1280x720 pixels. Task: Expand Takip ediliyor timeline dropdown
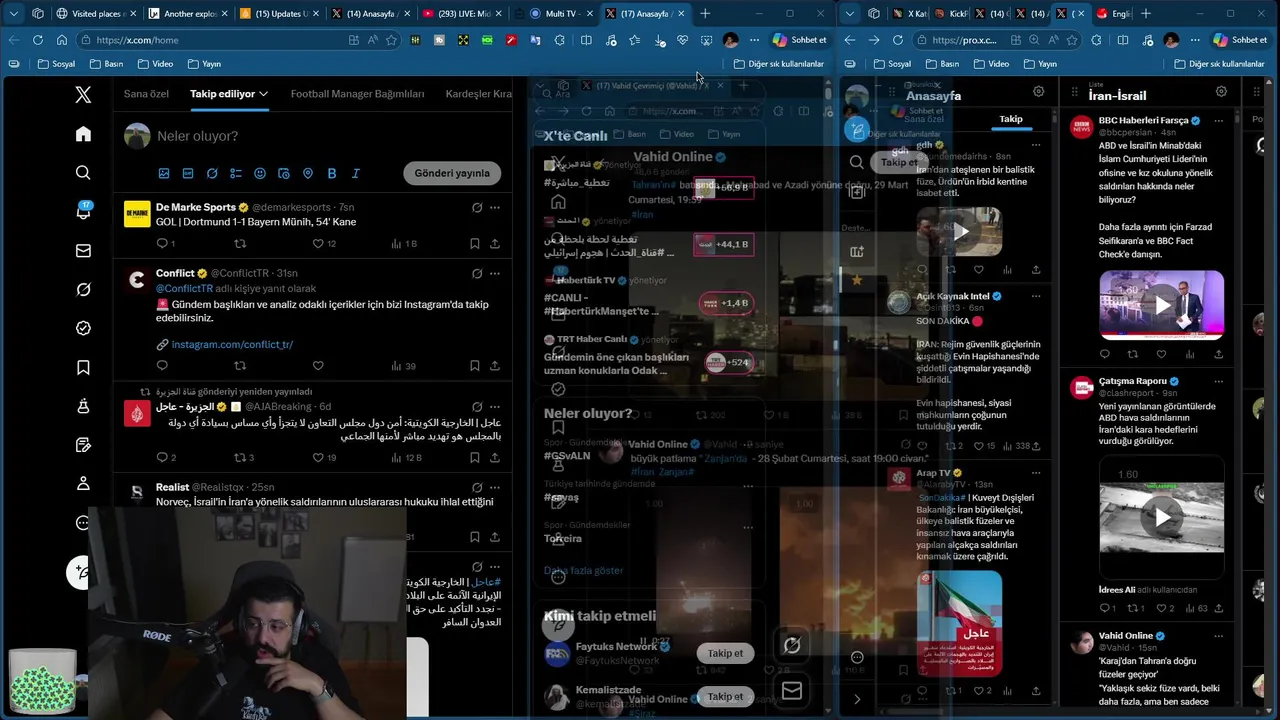point(264,94)
